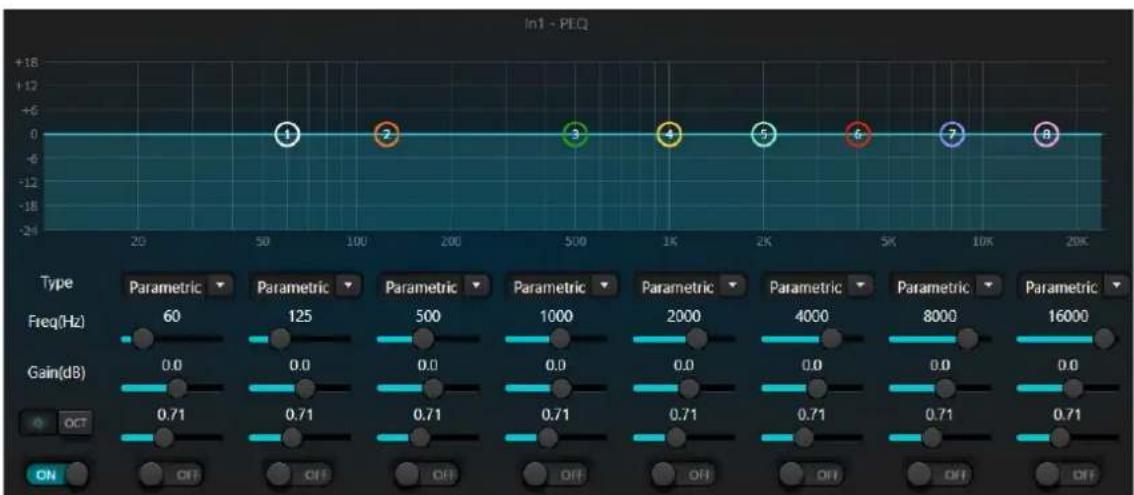
Task: Click the 0.0 gain value of the 2000 Hz band
Action: 683,366
